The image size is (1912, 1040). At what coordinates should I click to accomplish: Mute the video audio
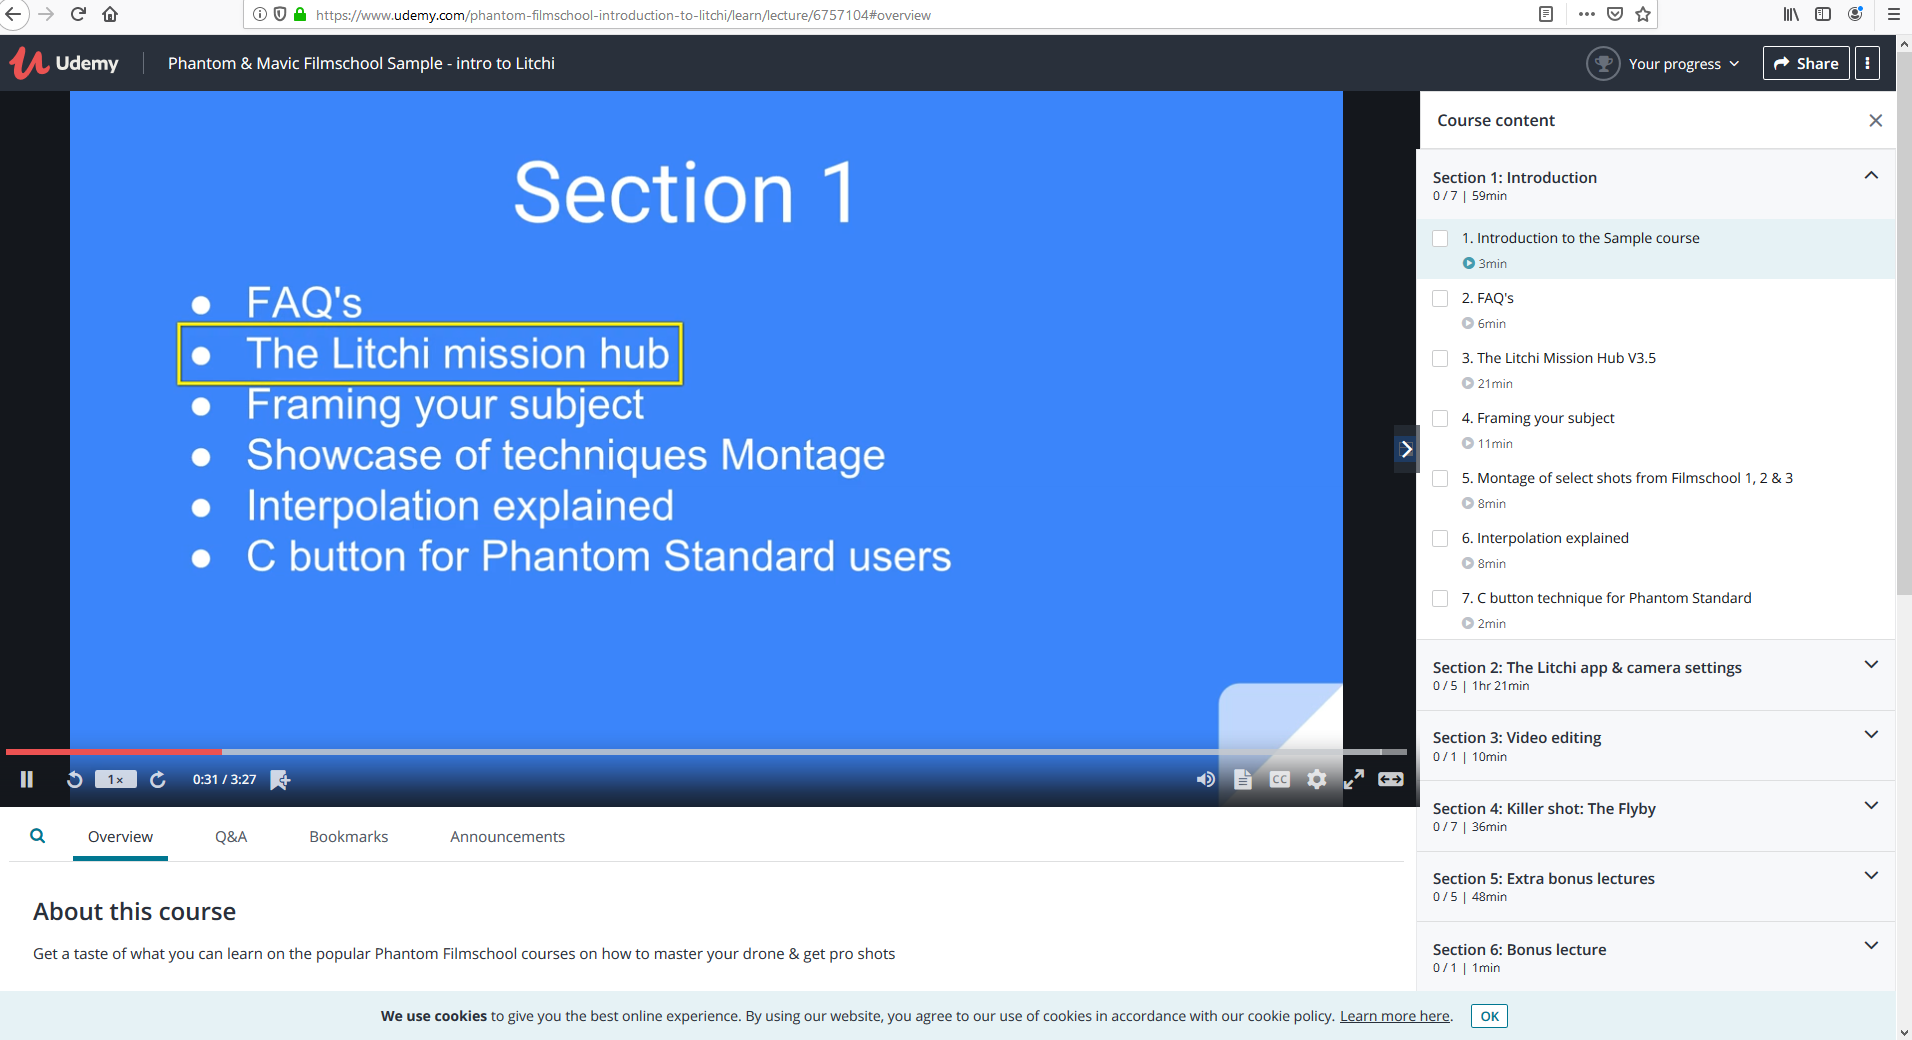[x=1205, y=779]
